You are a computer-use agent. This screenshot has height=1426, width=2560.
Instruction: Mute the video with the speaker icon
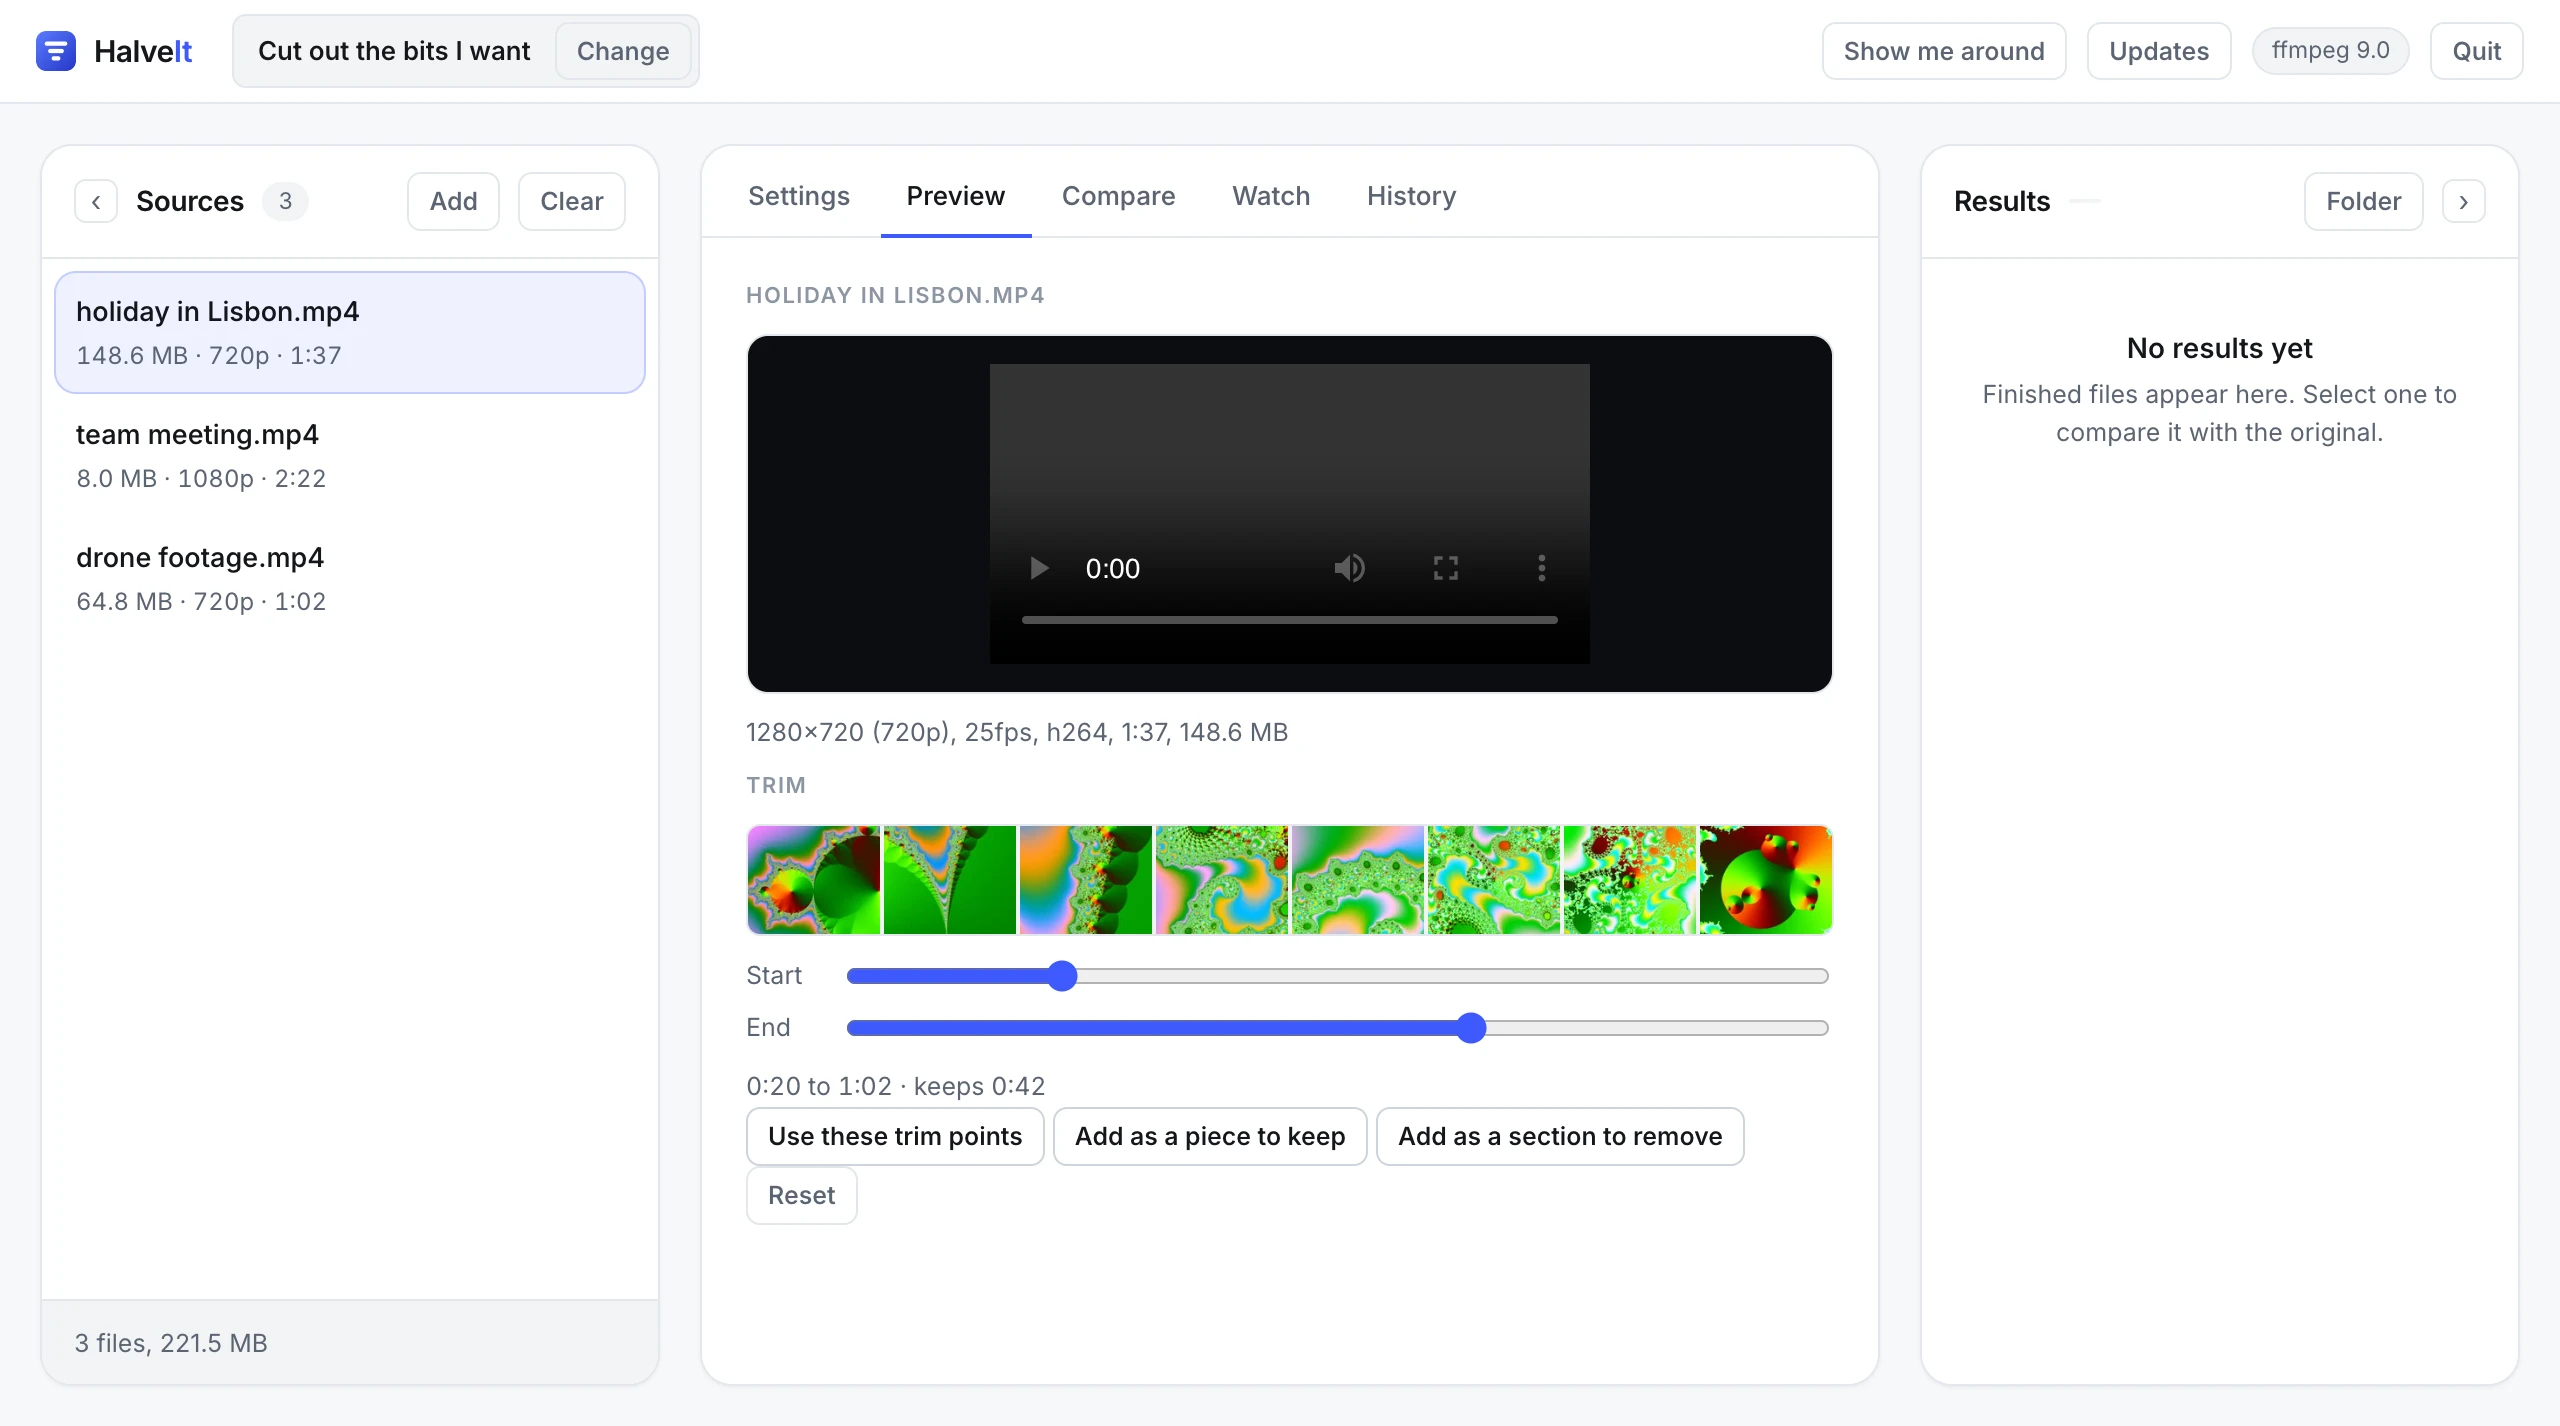(x=1349, y=568)
